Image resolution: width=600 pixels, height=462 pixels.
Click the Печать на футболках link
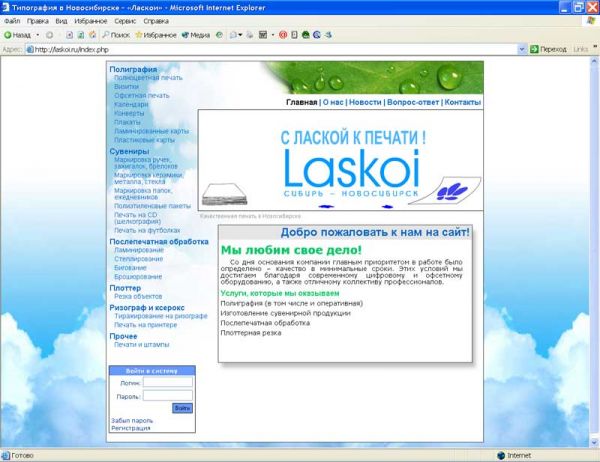(147, 230)
